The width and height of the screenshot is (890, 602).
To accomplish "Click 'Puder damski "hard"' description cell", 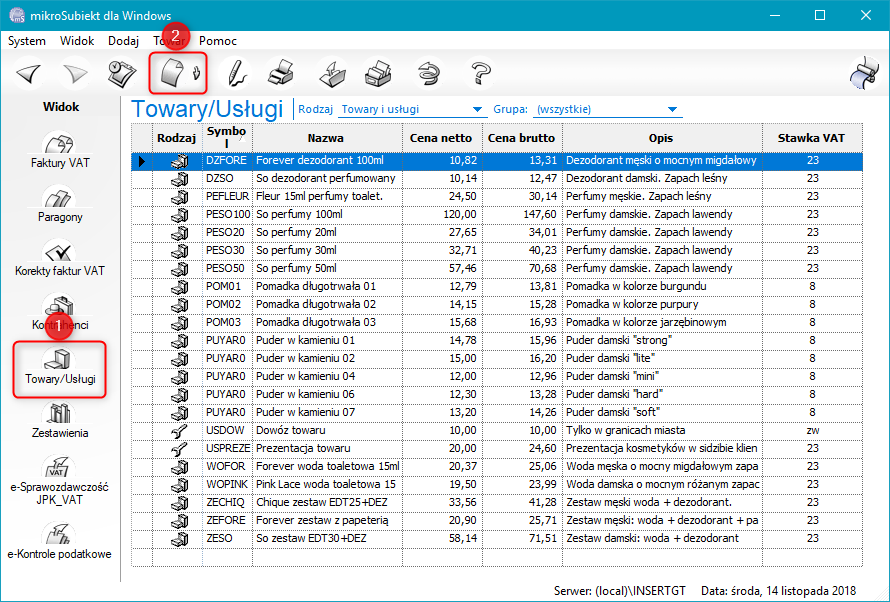I will [x=662, y=394].
